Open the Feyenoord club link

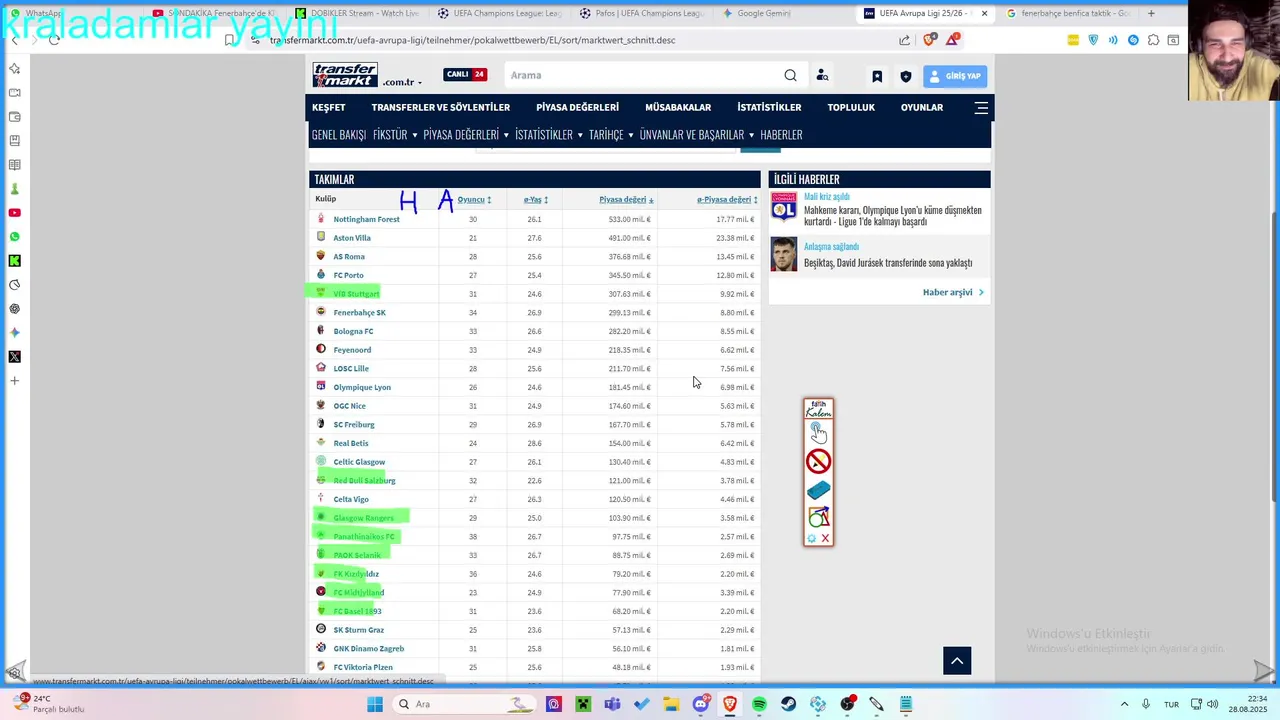(352, 350)
